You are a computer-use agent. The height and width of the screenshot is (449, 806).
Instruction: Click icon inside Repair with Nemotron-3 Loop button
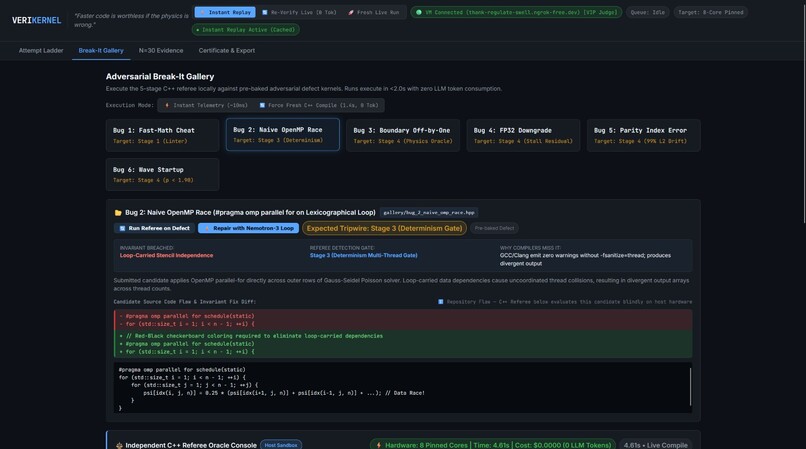click(207, 228)
